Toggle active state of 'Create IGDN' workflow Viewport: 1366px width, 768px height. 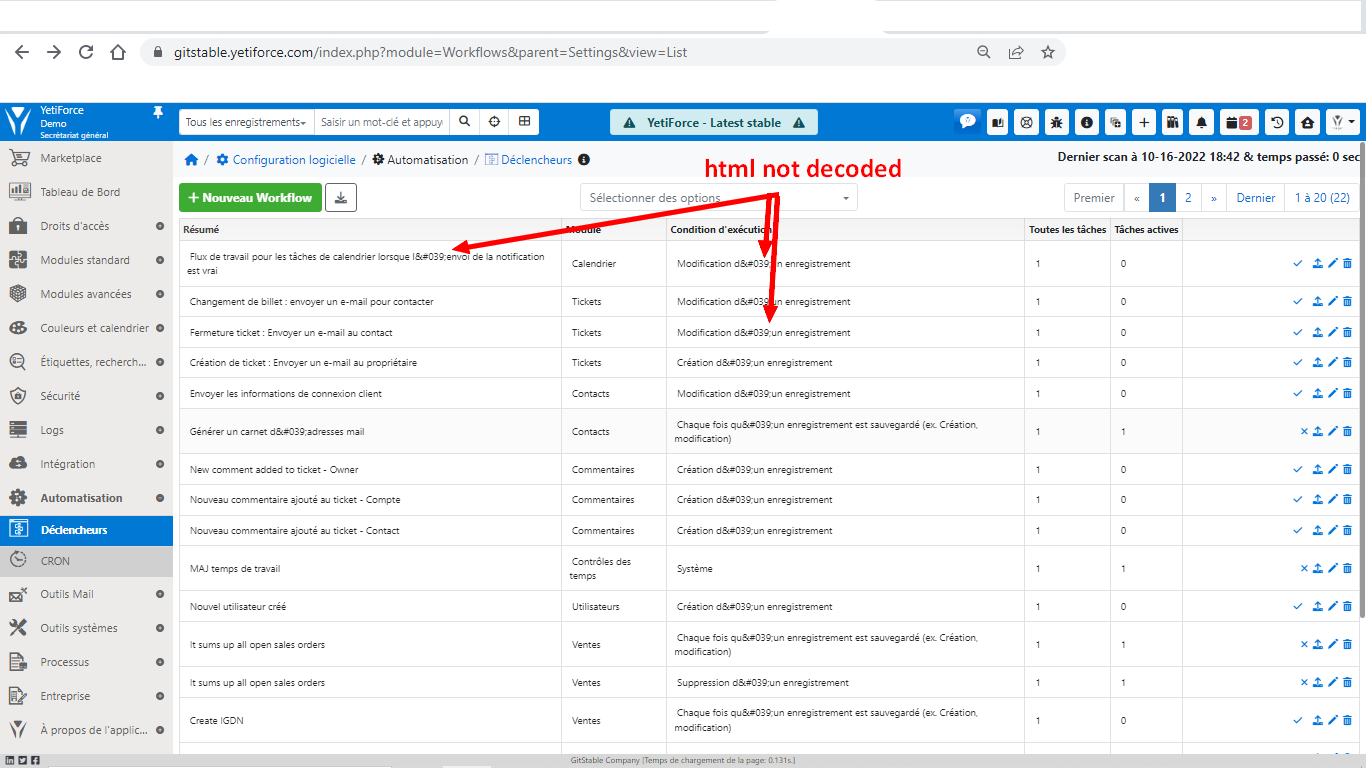click(x=1298, y=720)
